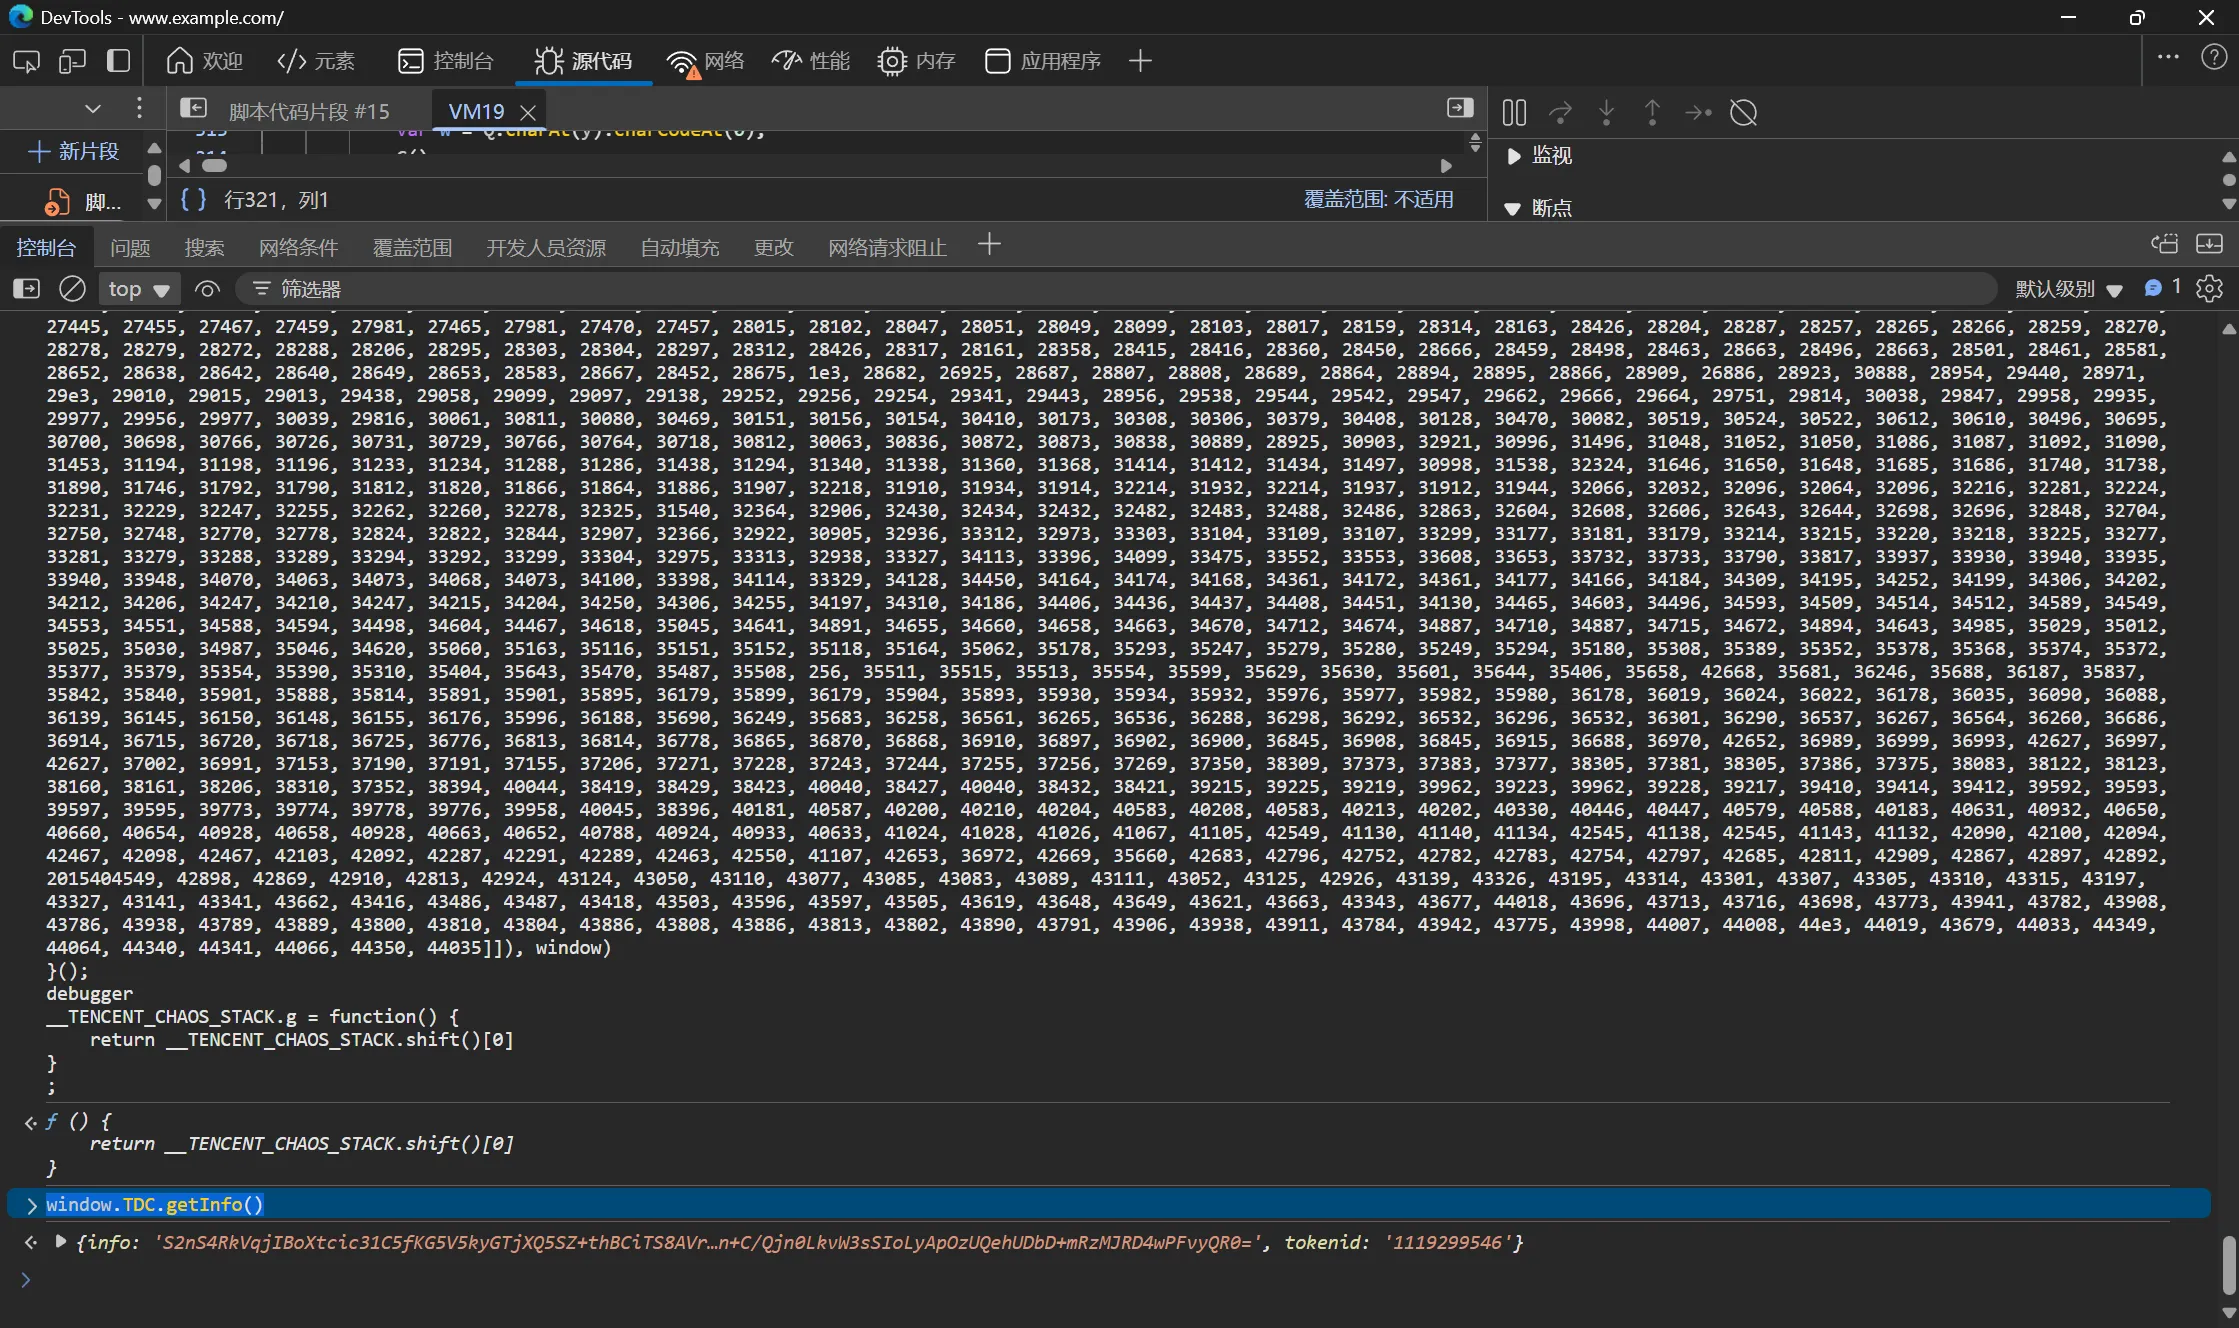The image size is (2239, 1328).
Task: Switch to the 元素 elements tab
Action: pyautogui.click(x=316, y=61)
